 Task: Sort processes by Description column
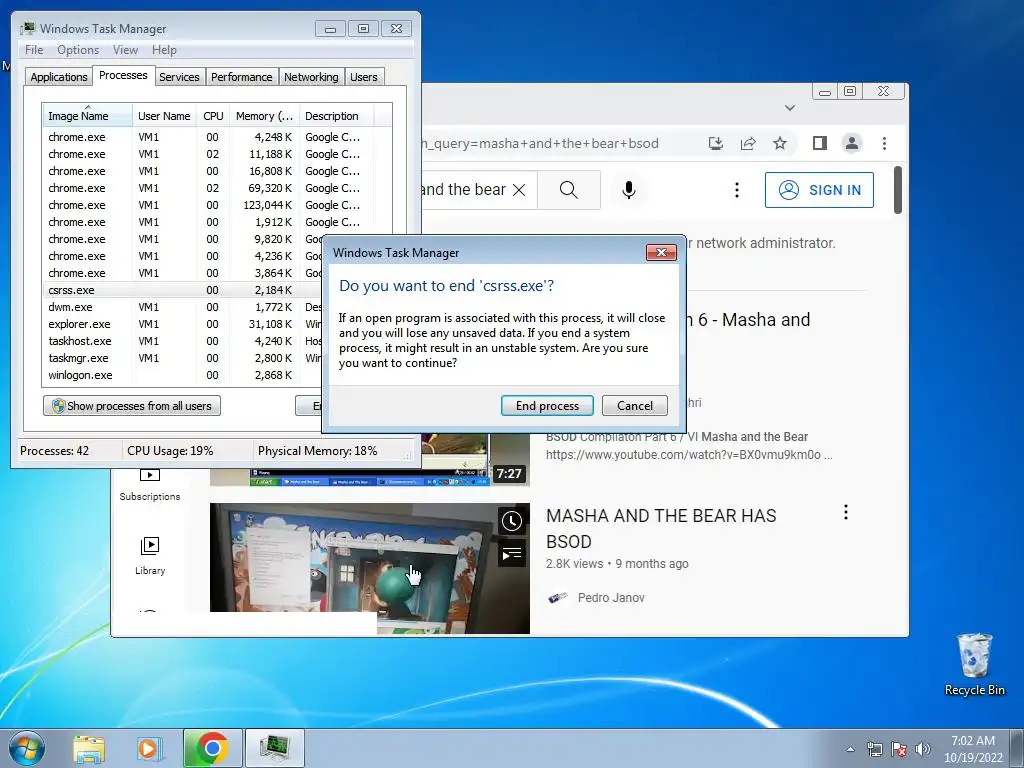click(x=336, y=116)
